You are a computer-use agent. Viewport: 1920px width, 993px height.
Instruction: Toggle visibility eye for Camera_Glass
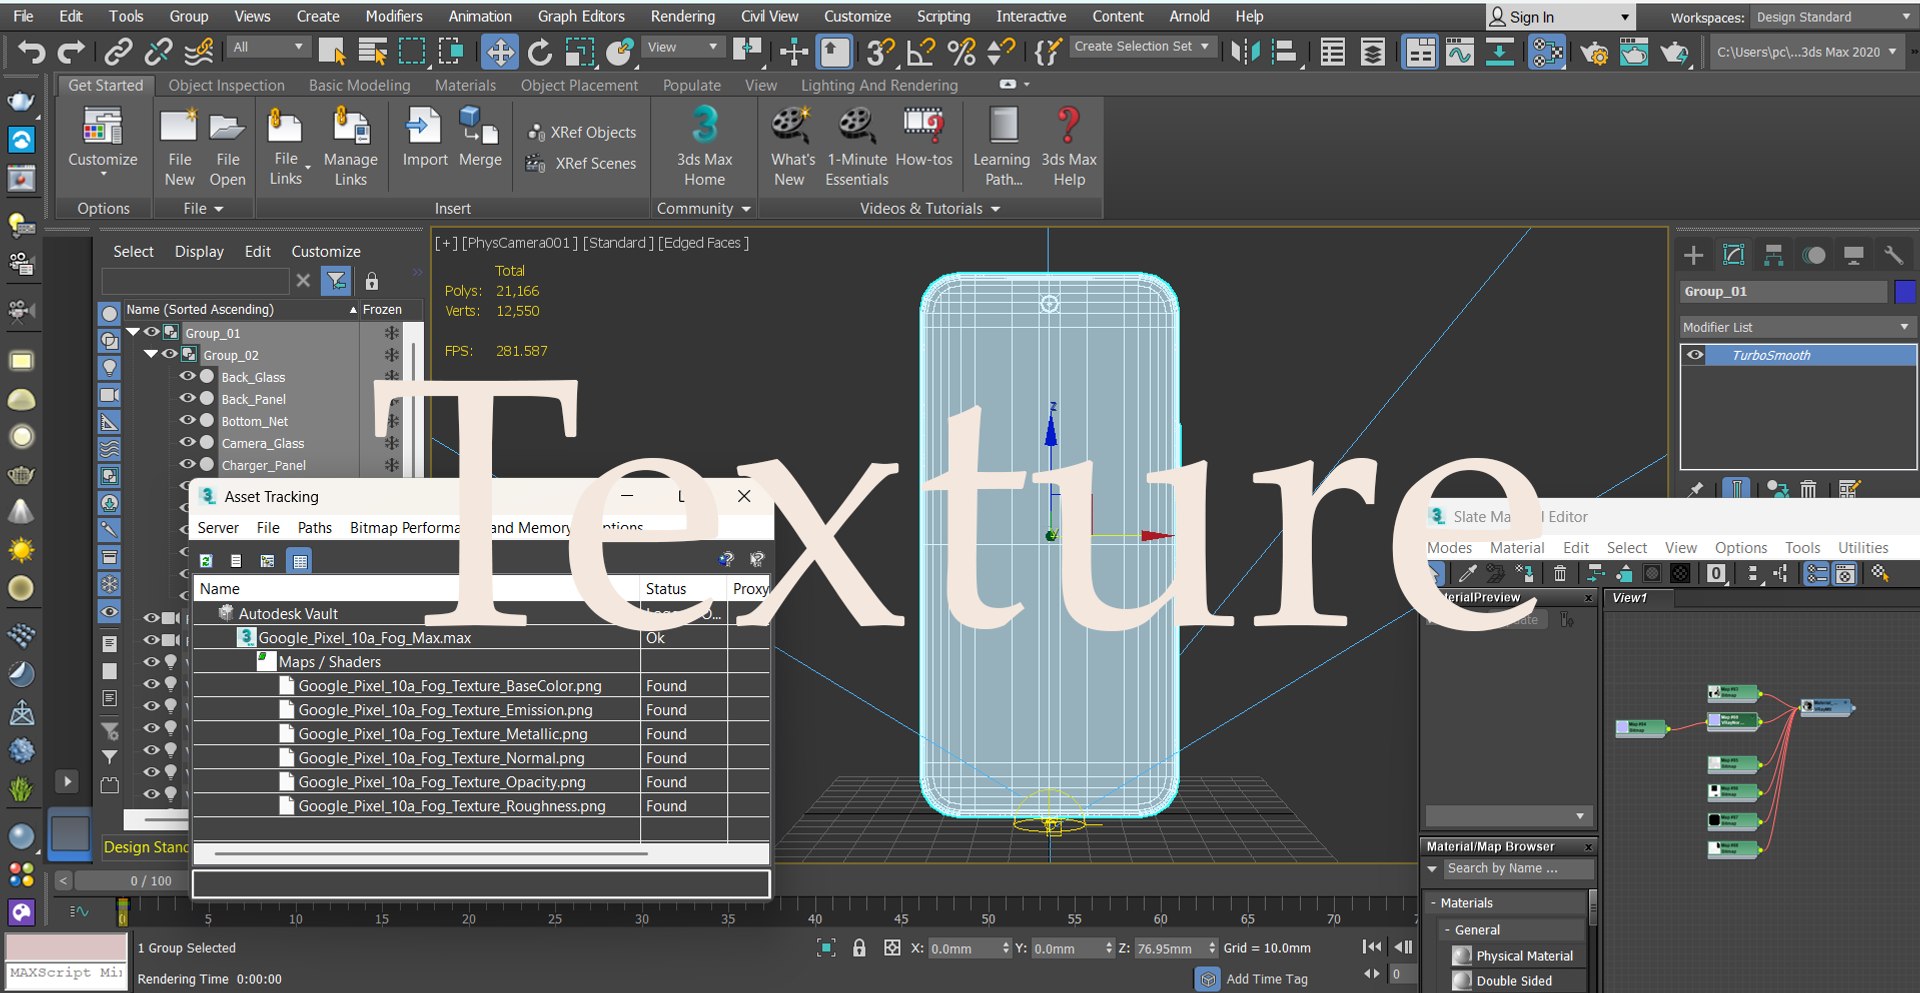pyautogui.click(x=187, y=442)
